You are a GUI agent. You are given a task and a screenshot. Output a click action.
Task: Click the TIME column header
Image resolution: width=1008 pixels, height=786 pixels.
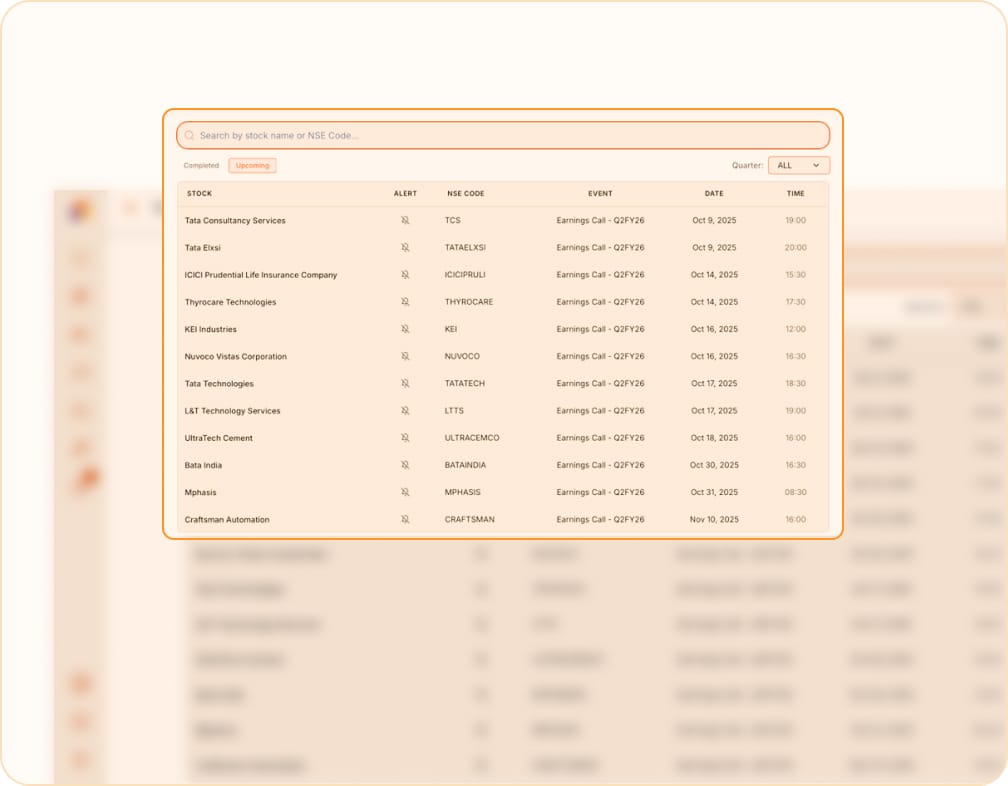[x=795, y=194]
